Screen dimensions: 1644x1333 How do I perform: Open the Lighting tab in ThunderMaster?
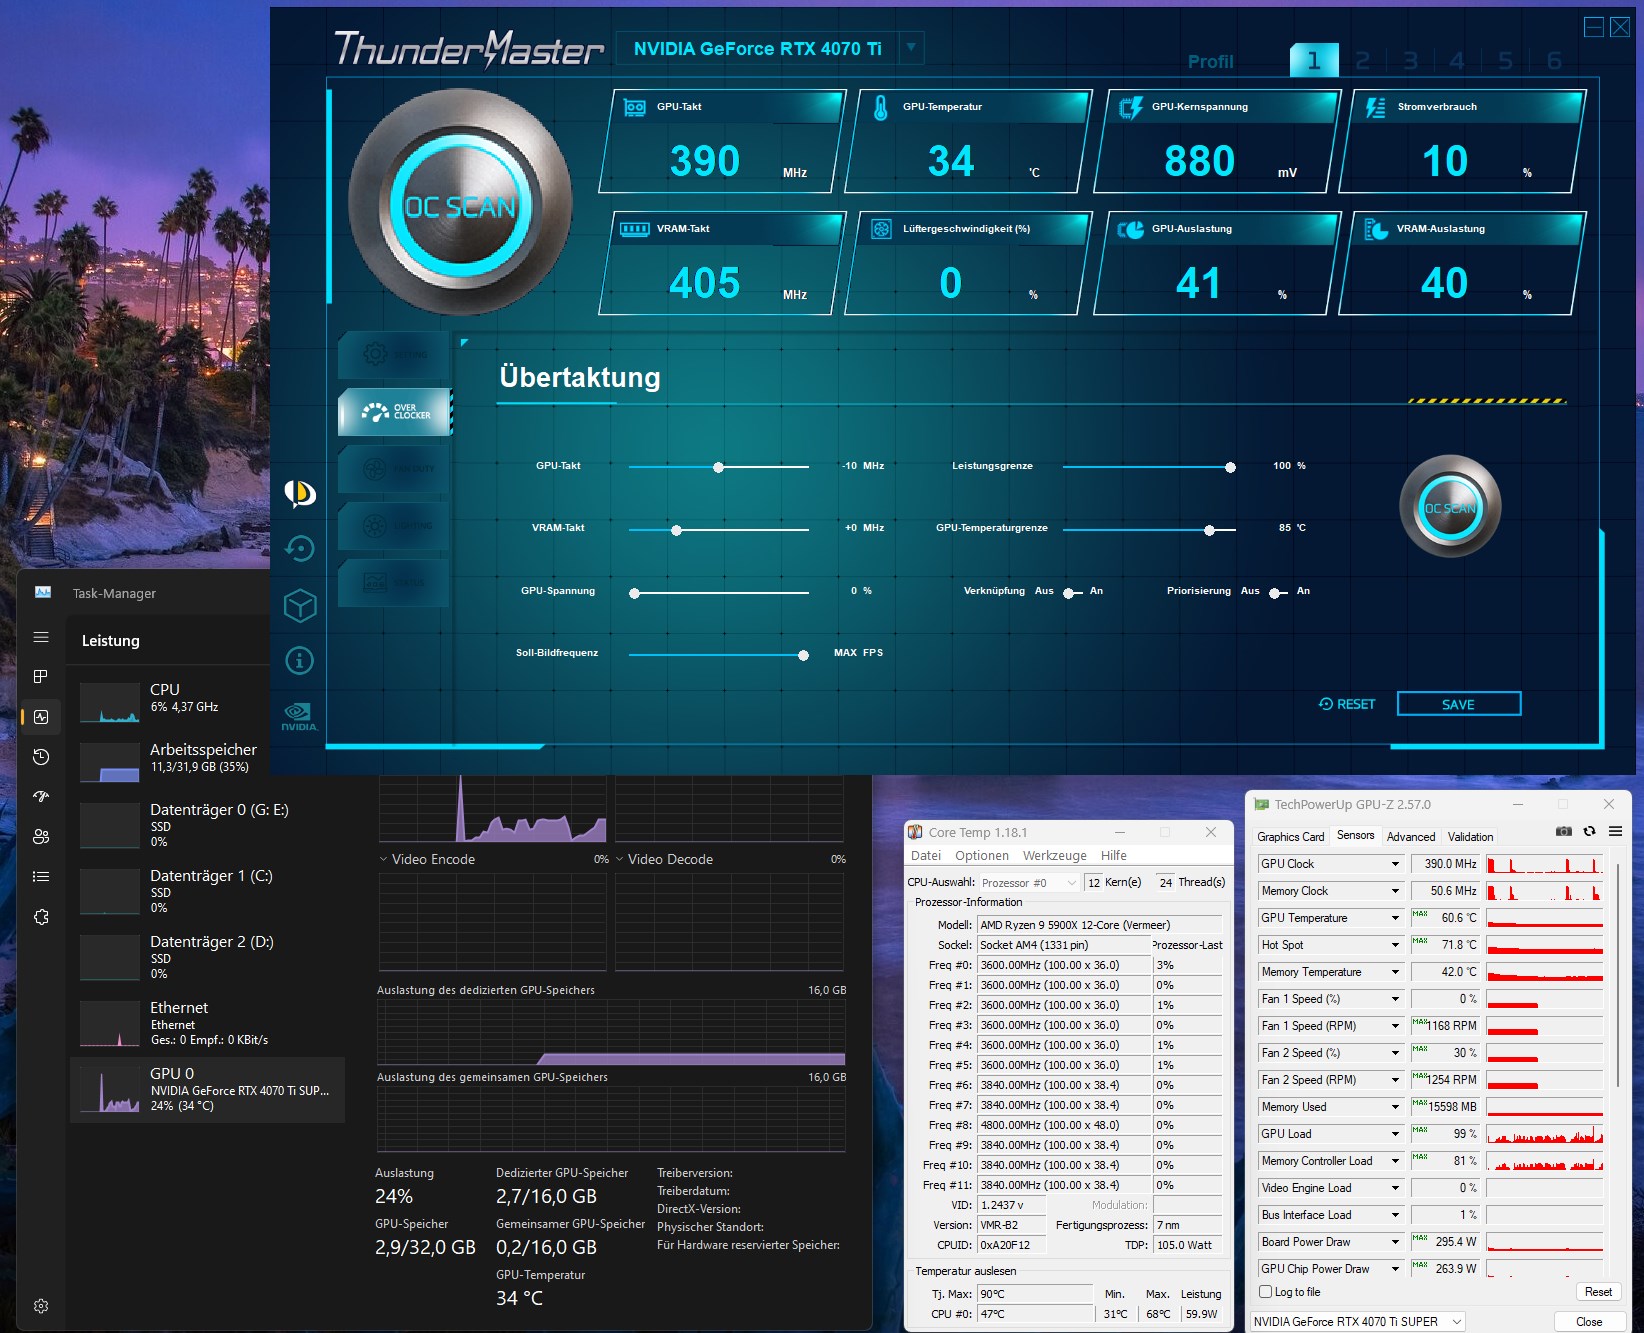[395, 525]
